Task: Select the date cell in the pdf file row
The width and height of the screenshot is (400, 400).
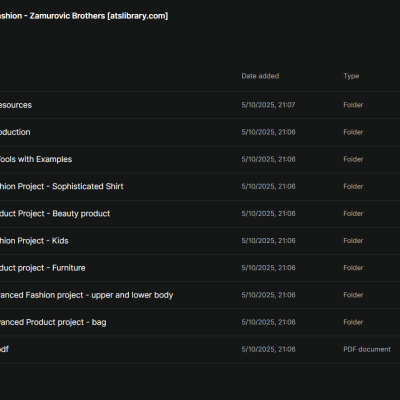Action: [x=268, y=349]
